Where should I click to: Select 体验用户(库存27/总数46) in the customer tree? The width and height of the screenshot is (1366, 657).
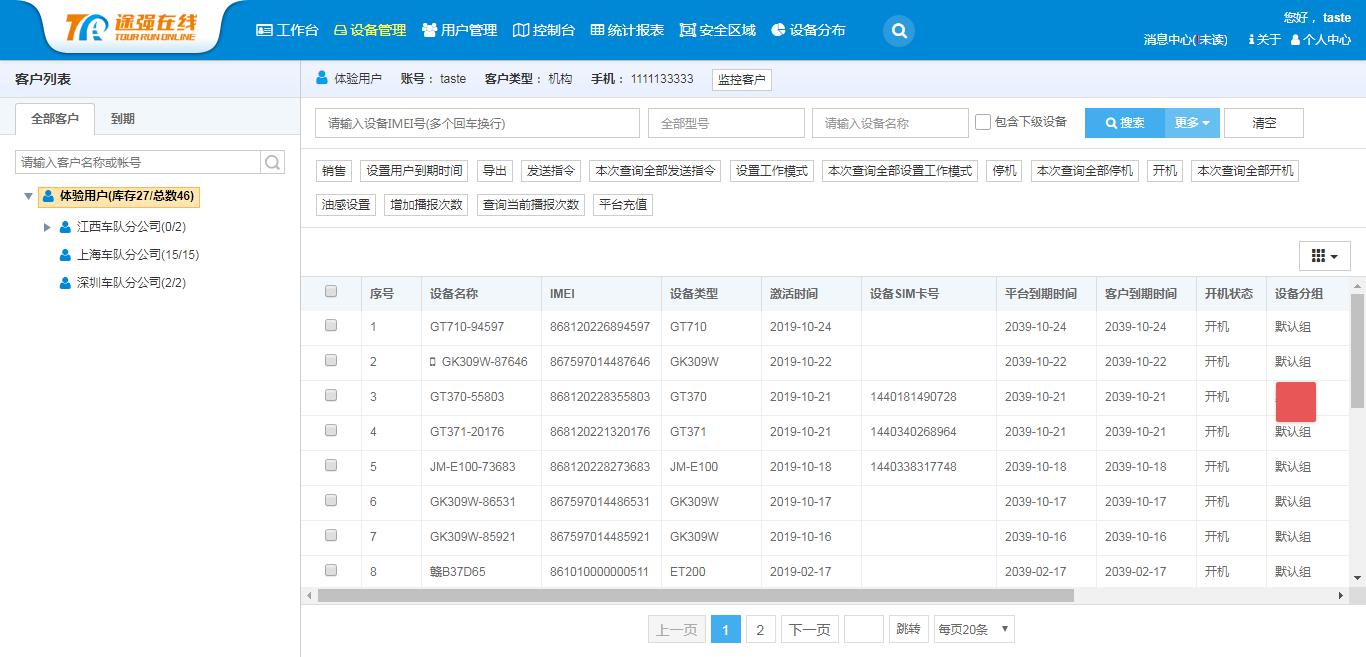[118, 196]
